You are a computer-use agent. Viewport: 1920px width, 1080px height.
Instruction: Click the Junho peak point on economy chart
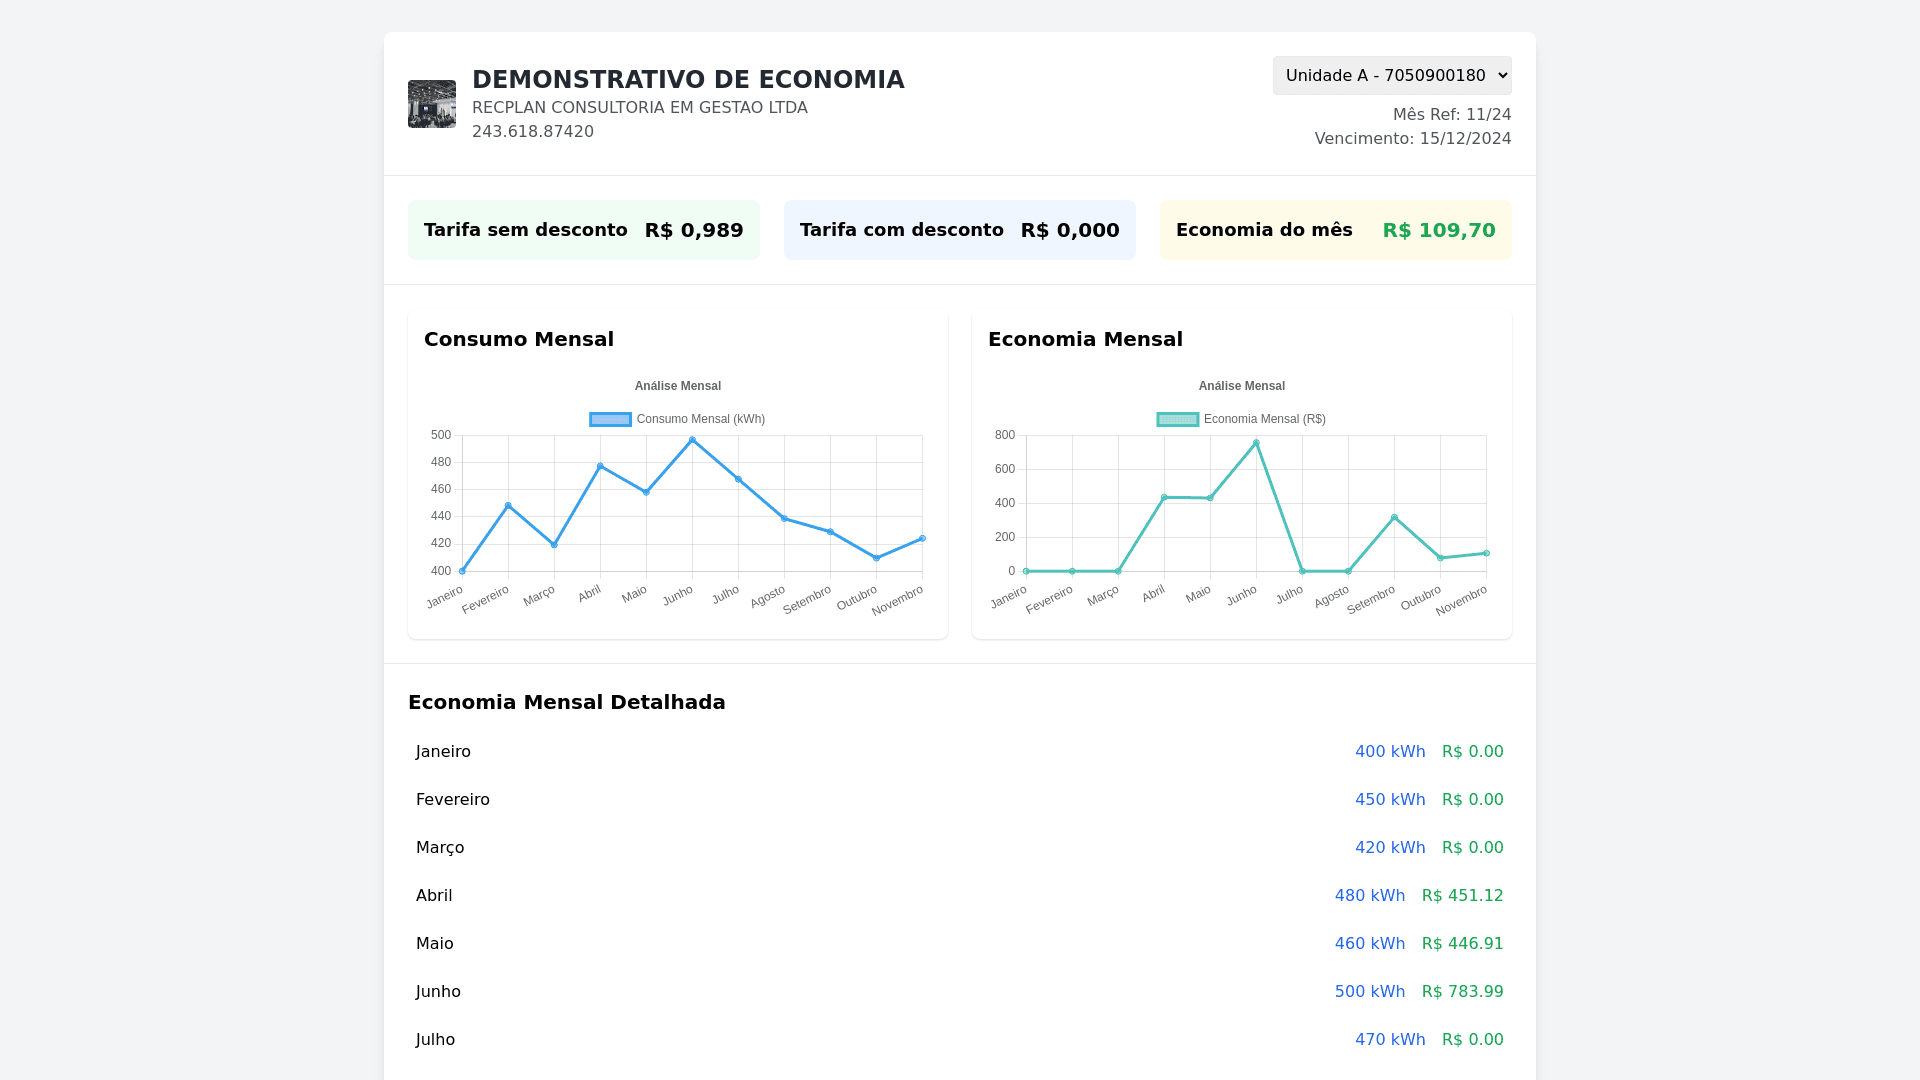pos(1256,443)
